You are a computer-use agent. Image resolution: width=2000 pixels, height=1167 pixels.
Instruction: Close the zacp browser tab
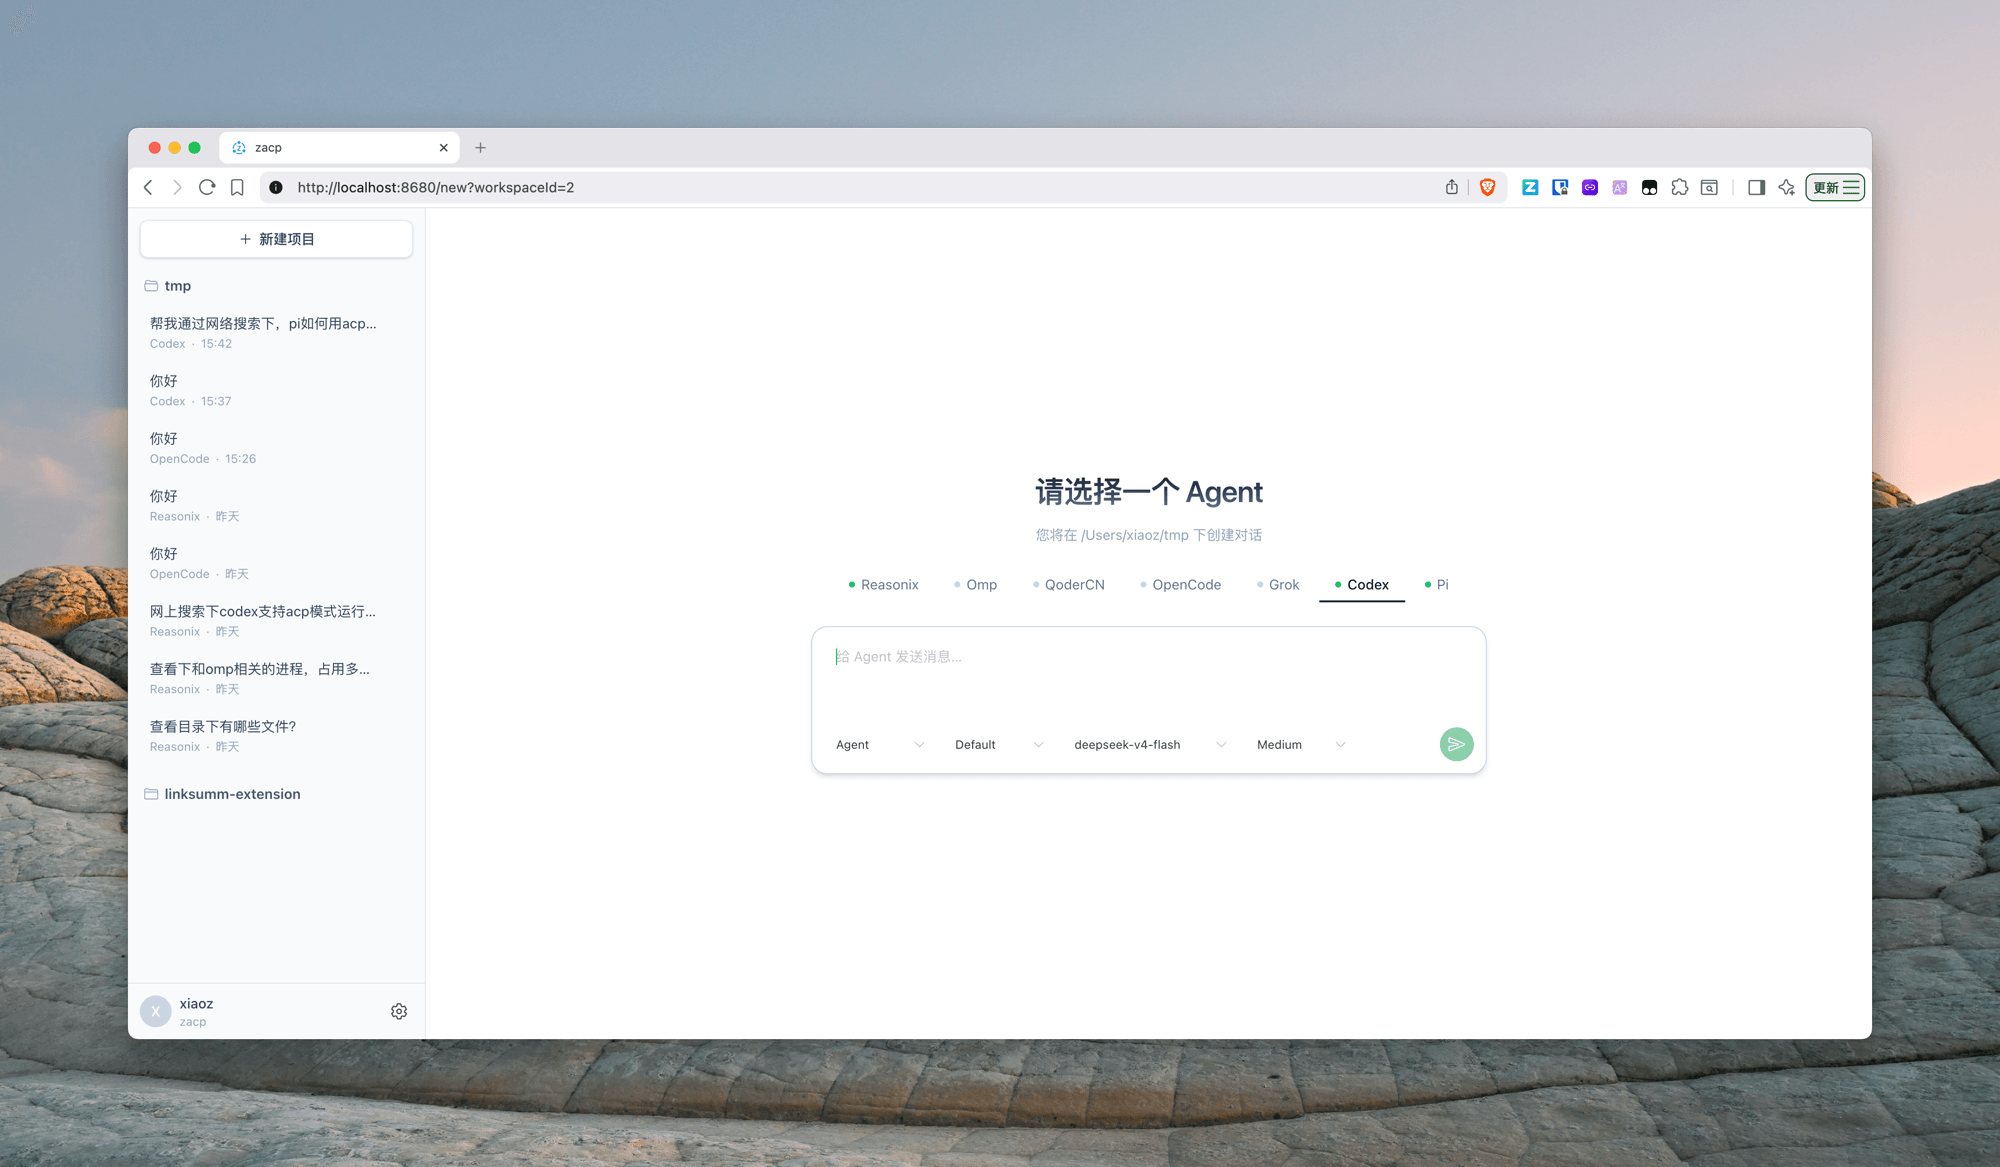click(444, 147)
